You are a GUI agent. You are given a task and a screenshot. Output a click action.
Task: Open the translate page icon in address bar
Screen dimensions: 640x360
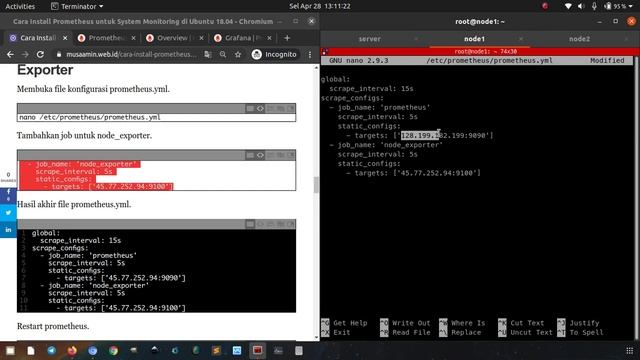point(208,54)
